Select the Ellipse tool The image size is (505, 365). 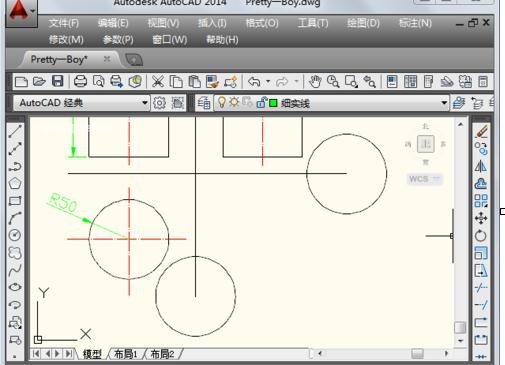point(15,287)
